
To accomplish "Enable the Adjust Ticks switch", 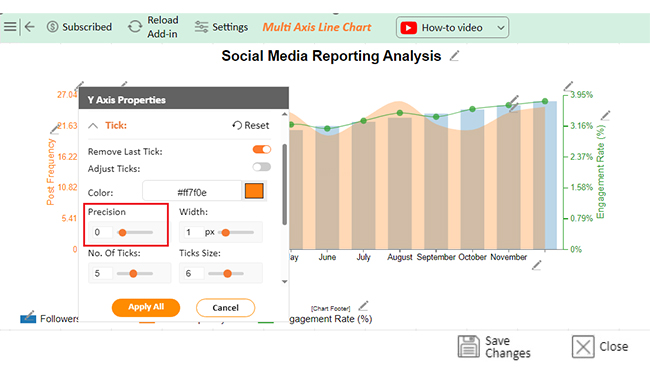I will coord(262,167).
